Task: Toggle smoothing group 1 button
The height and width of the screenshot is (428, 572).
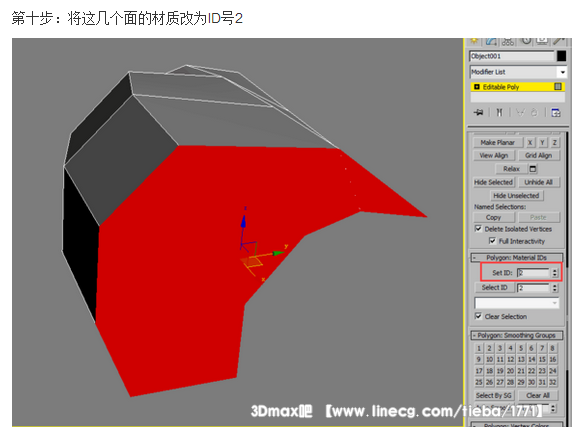Action: 479,348
